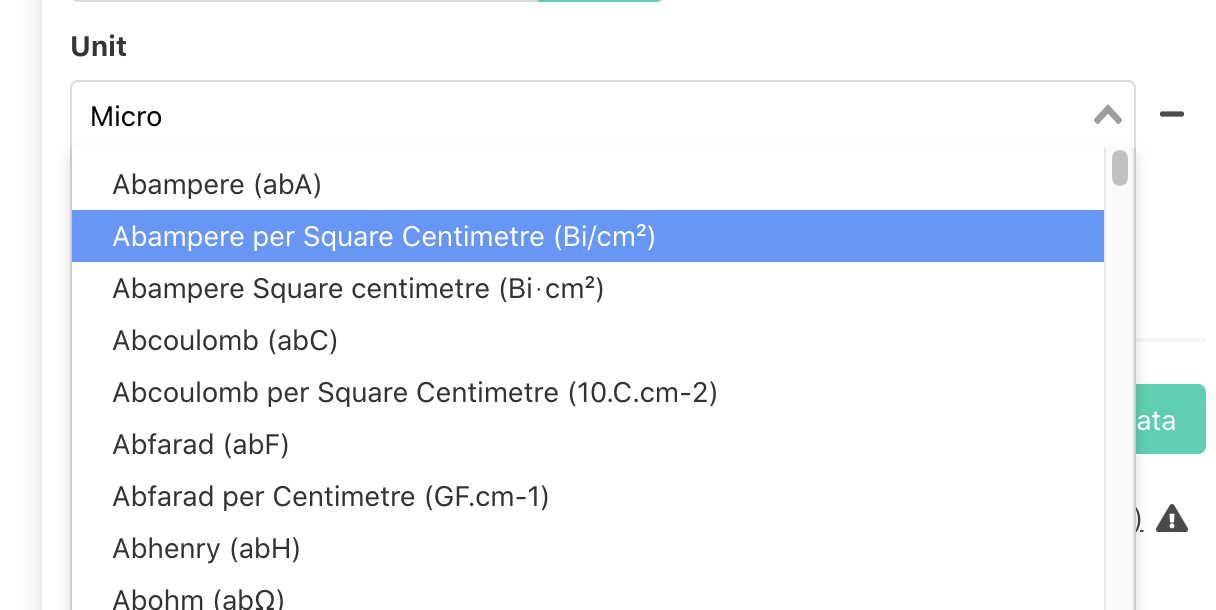Choose Abampere Square centimetre (Bi·cm²)

point(356,288)
